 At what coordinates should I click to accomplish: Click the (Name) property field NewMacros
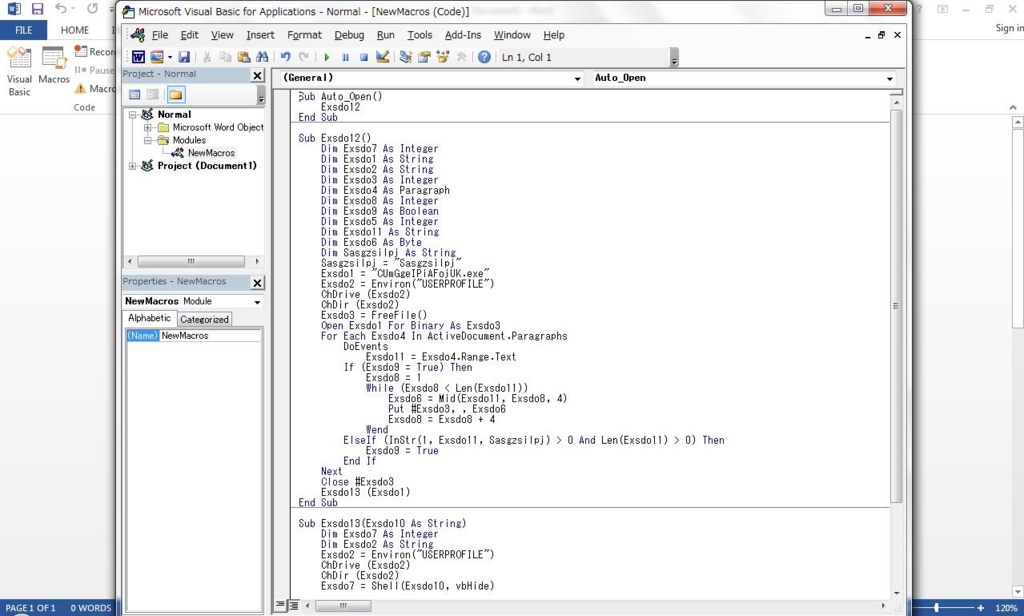(x=194, y=336)
